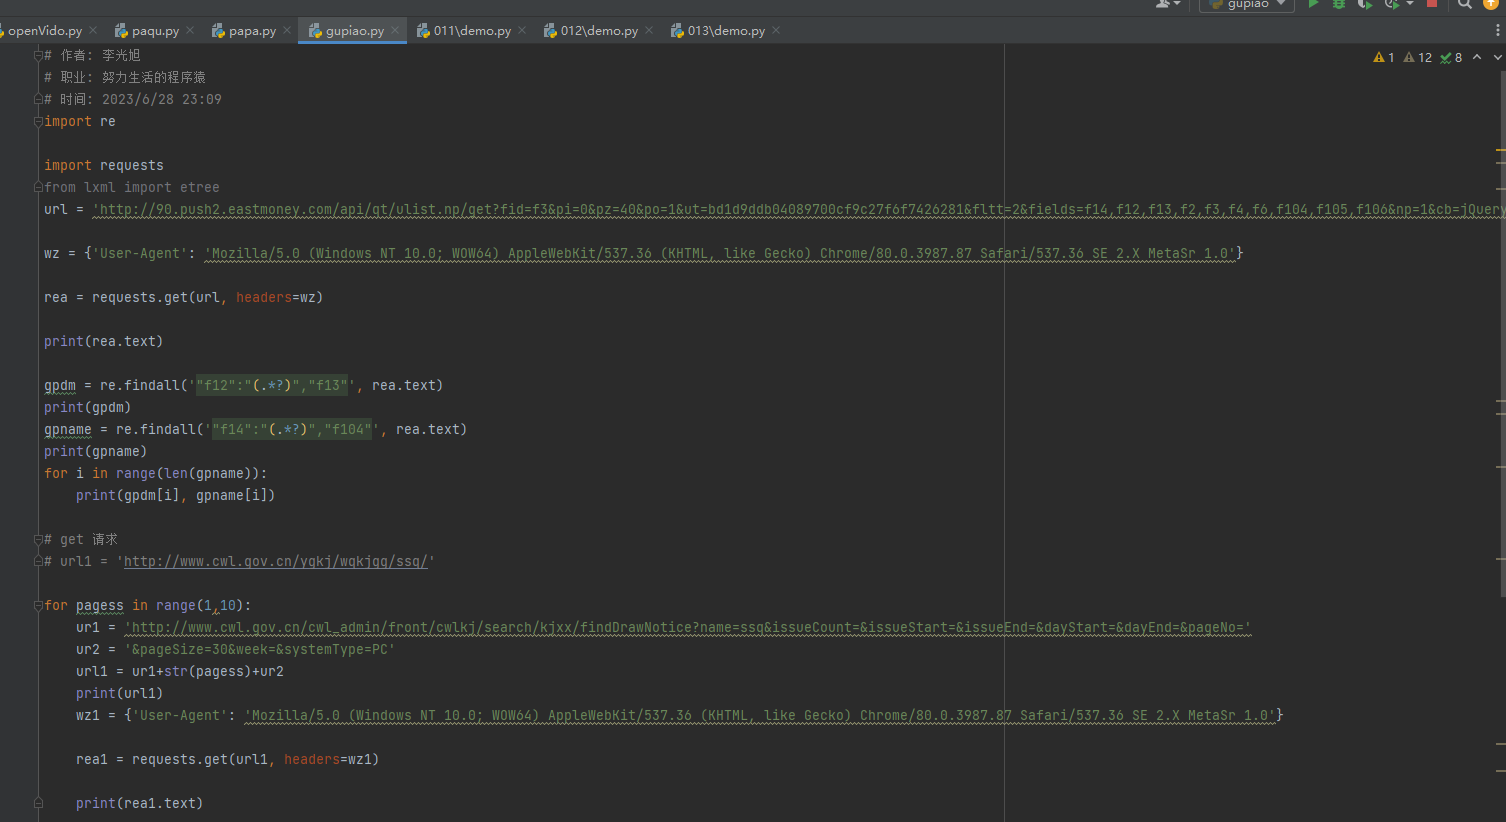Click 'rea = requests.get(url, headers=wz)'
This screenshot has height=822, width=1506.
183,297
